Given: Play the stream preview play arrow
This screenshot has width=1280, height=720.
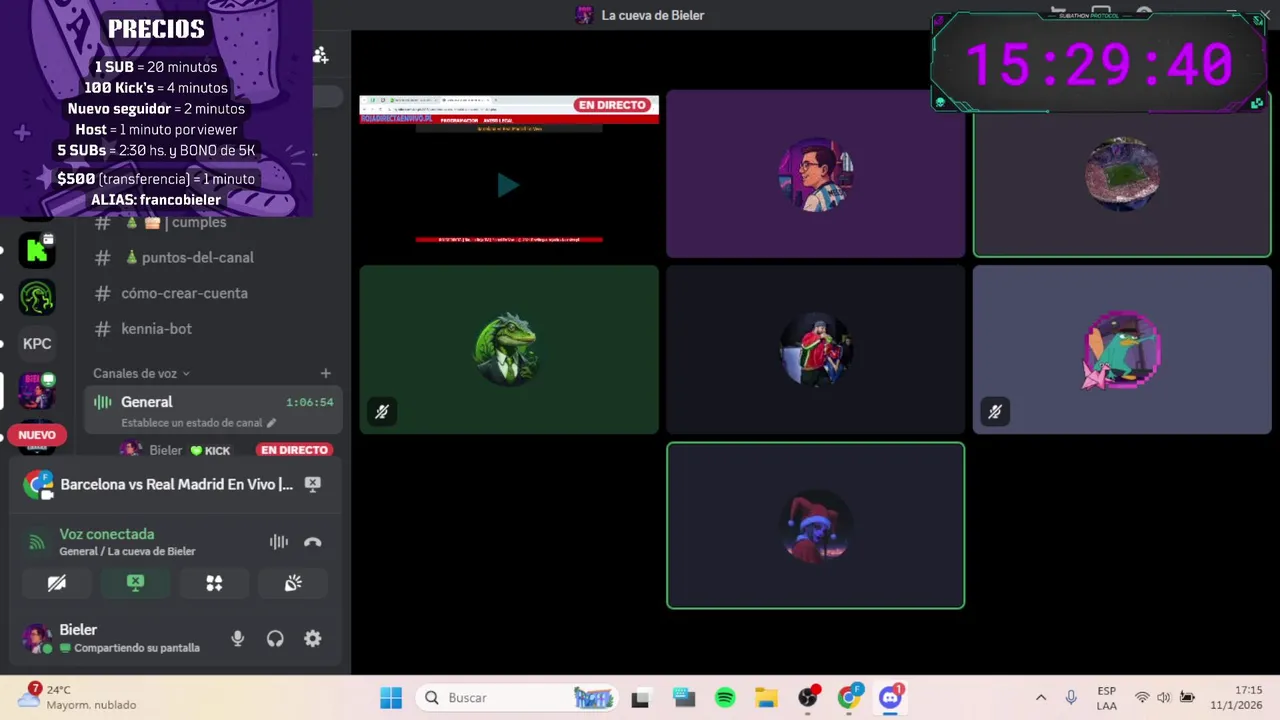Looking at the screenshot, I should [x=508, y=184].
